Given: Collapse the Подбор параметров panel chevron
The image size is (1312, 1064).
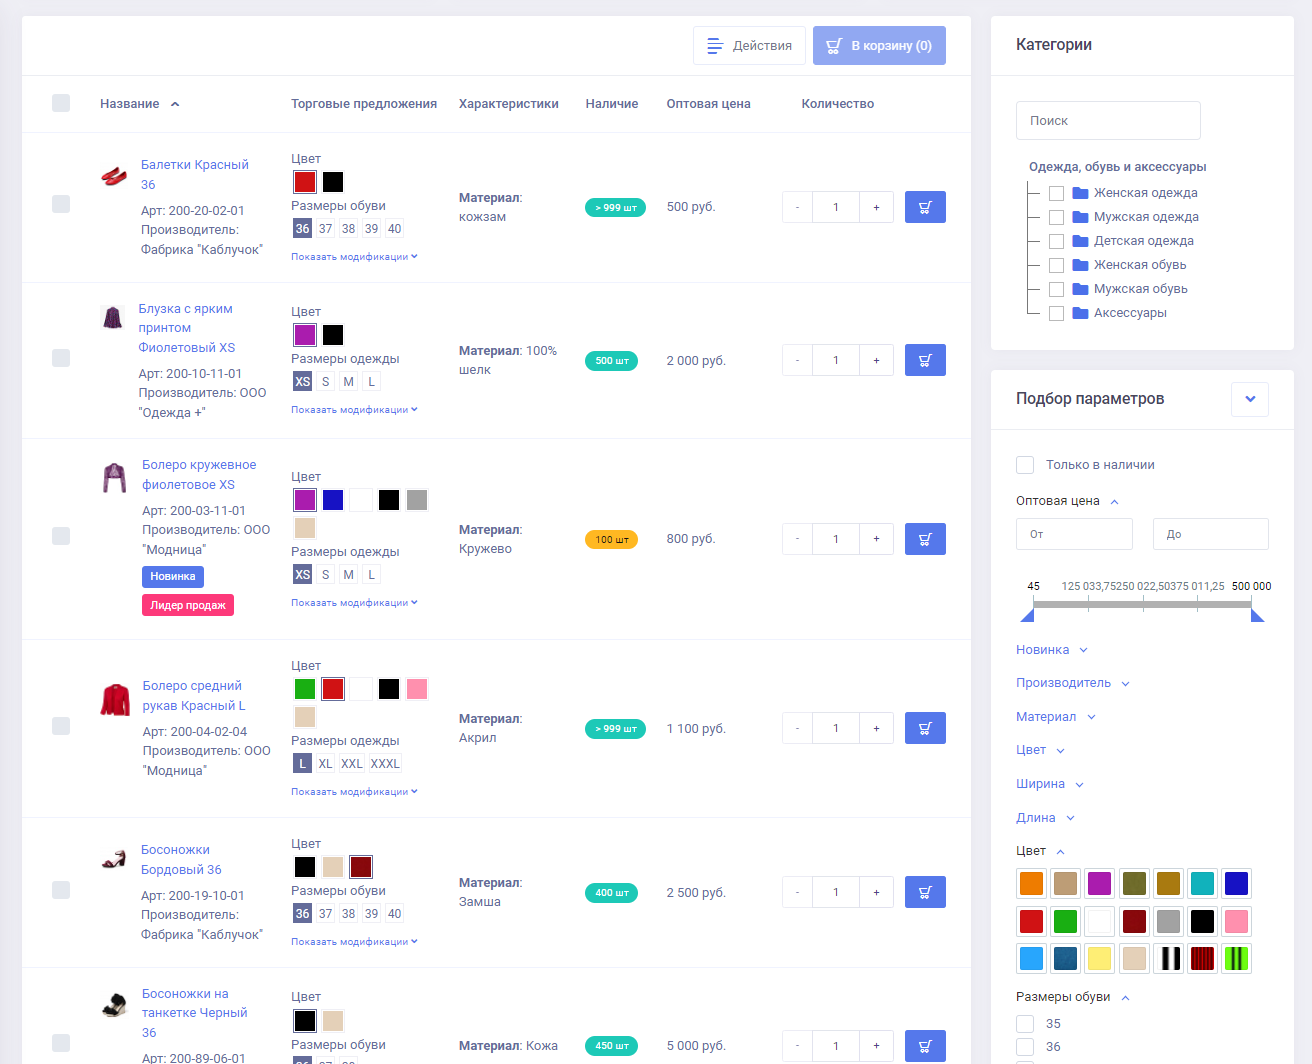Looking at the screenshot, I should coord(1249,399).
